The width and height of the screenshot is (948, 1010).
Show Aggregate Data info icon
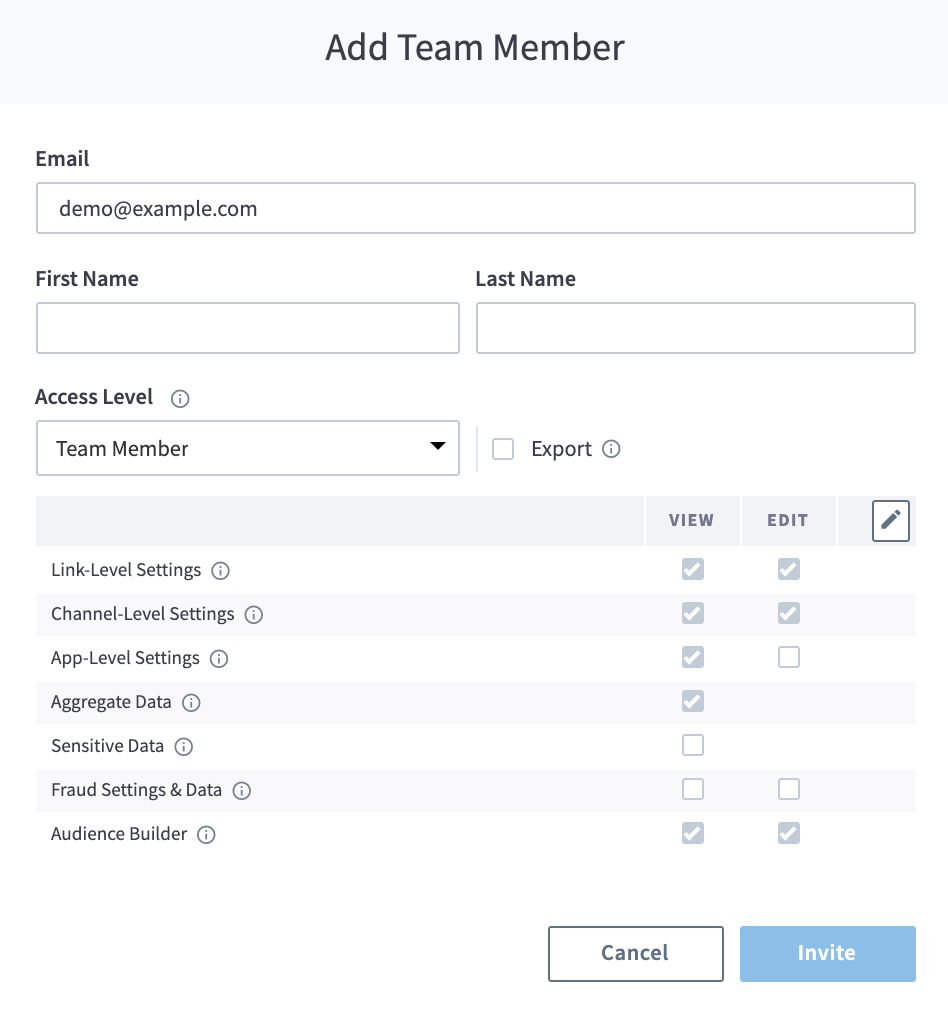click(x=191, y=703)
